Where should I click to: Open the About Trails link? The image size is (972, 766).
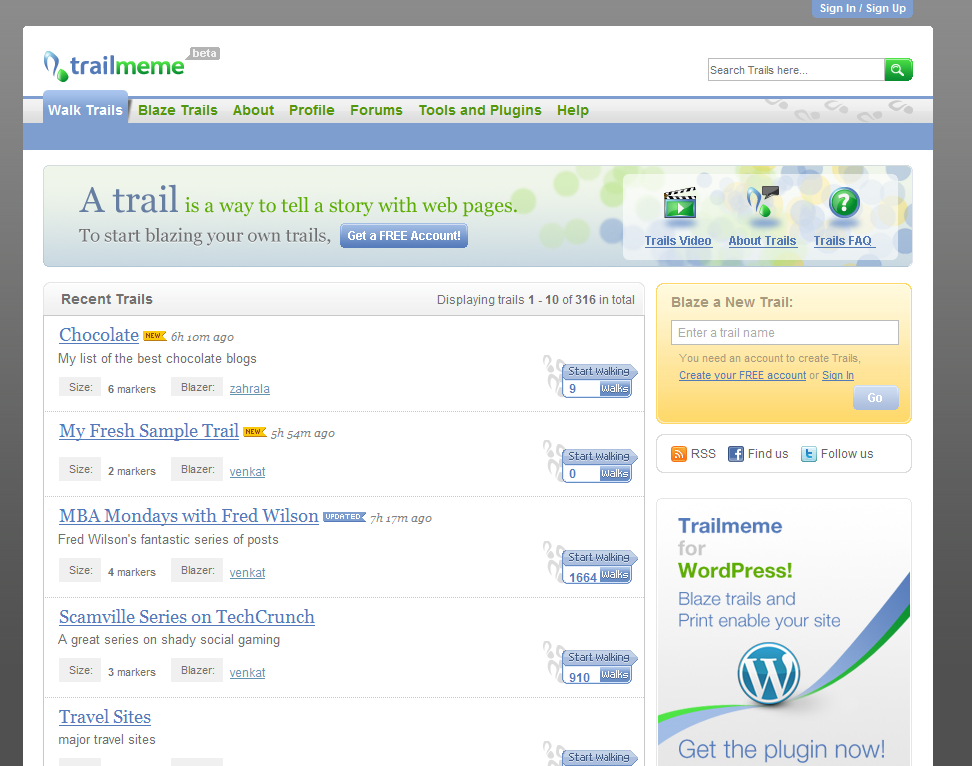[x=762, y=240]
